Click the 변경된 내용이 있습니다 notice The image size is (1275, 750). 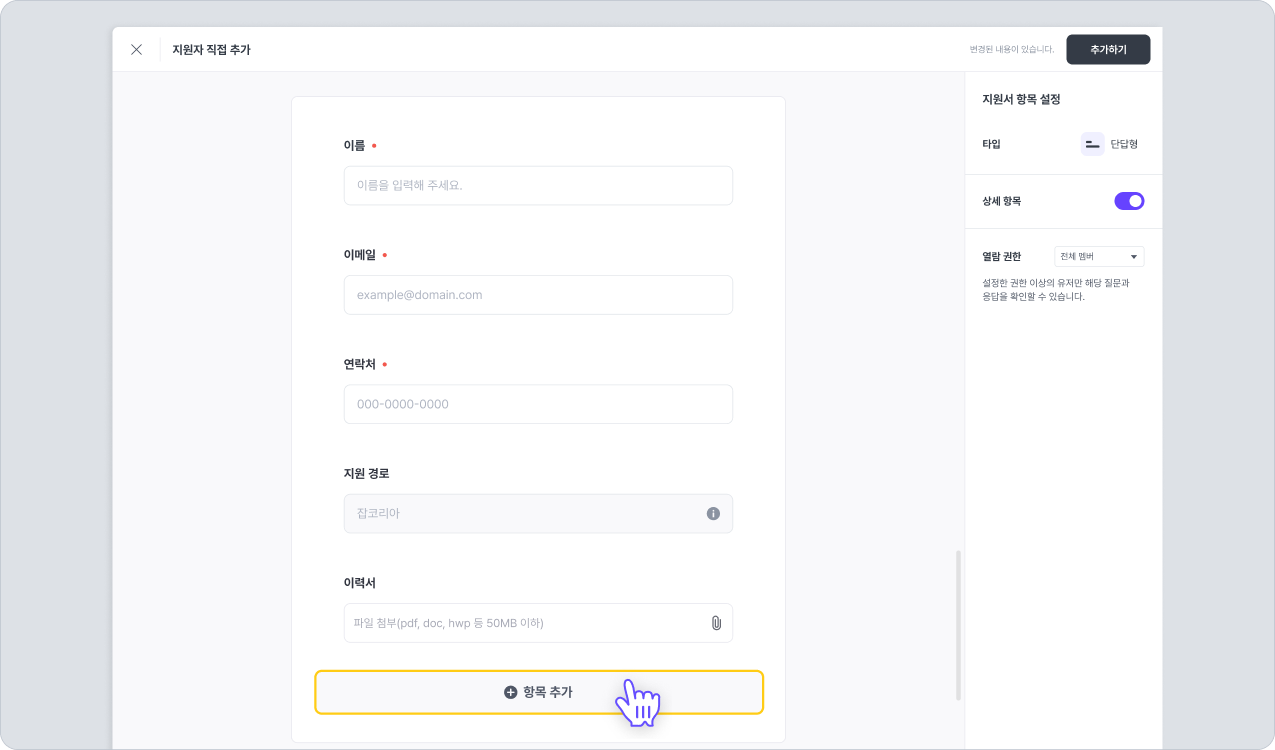1011,49
